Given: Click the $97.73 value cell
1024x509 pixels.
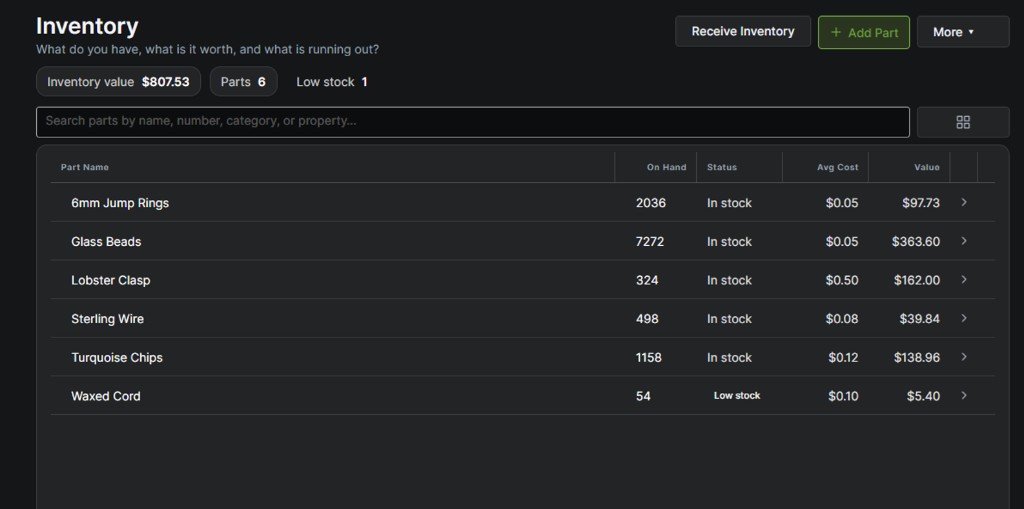Looking at the screenshot, I should point(921,203).
